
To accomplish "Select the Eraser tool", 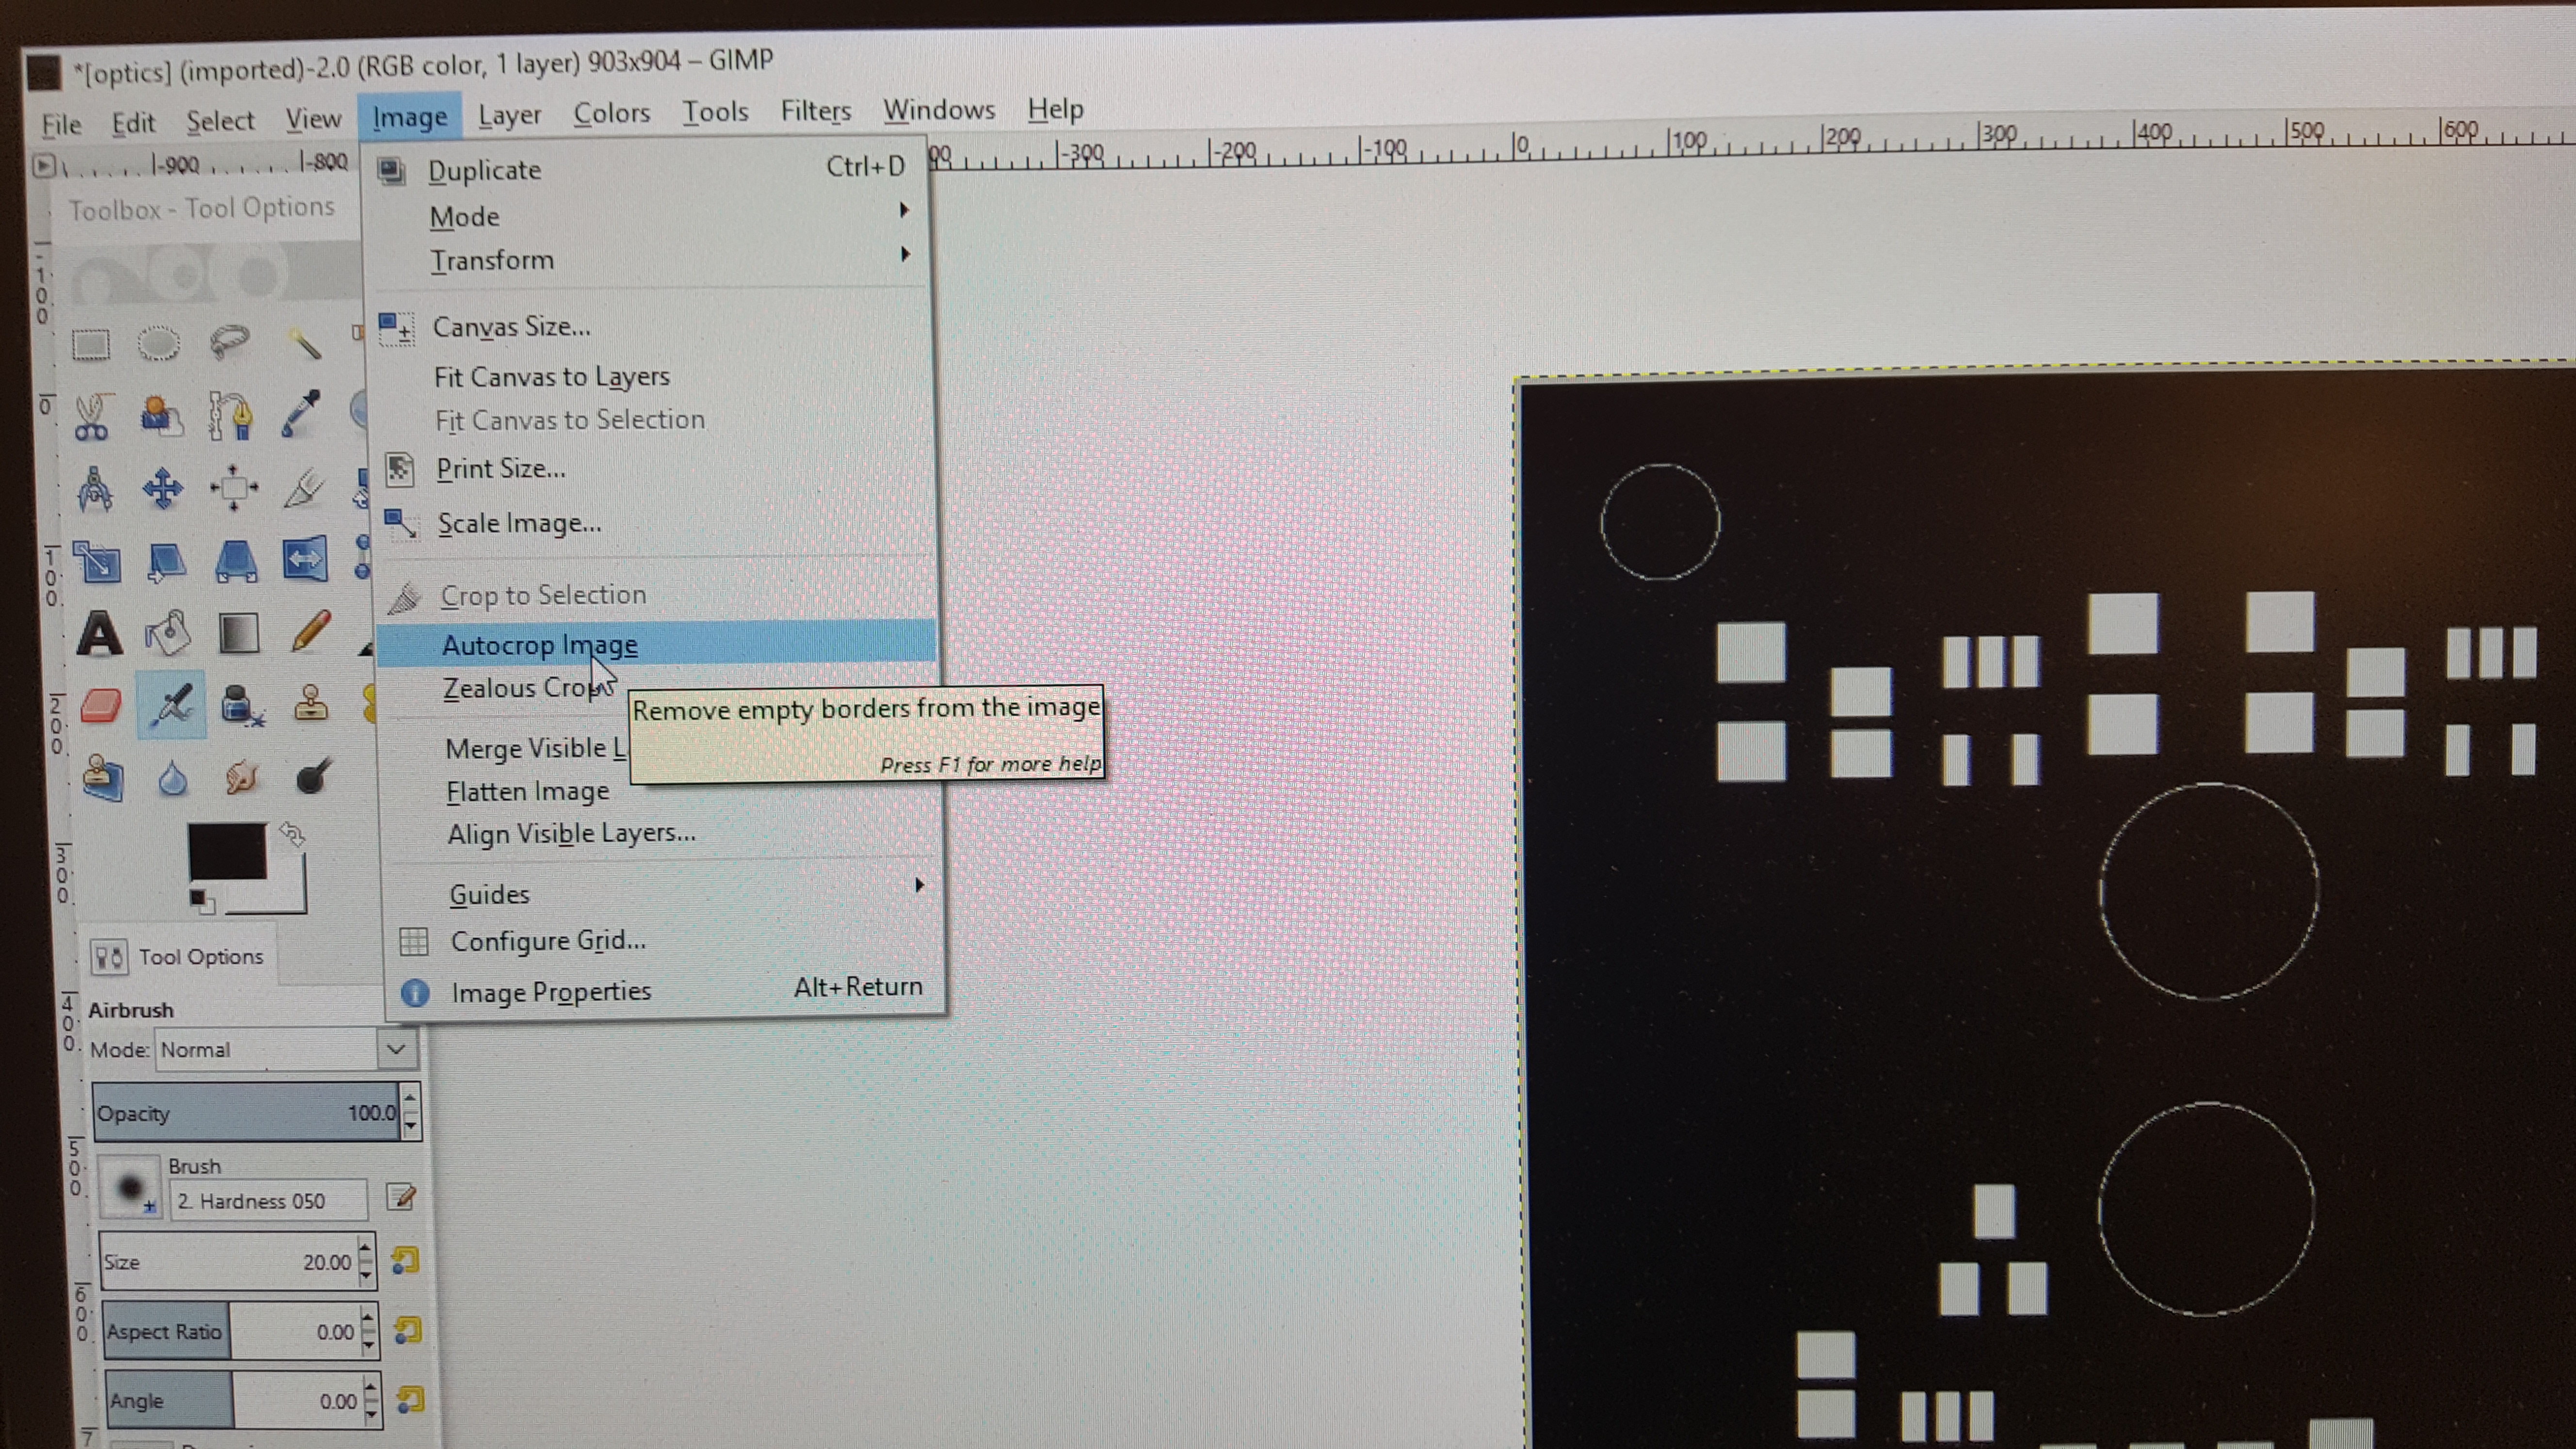I will (101, 706).
